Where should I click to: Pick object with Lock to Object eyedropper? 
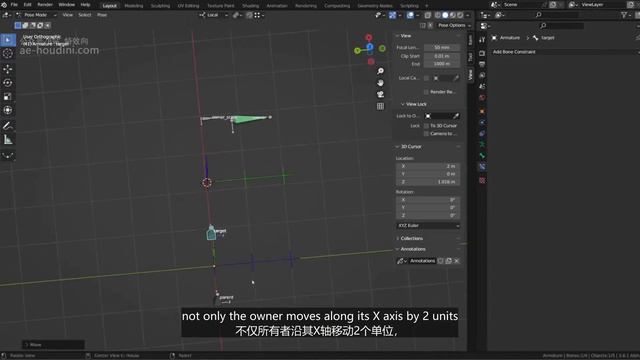click(456, 116)
